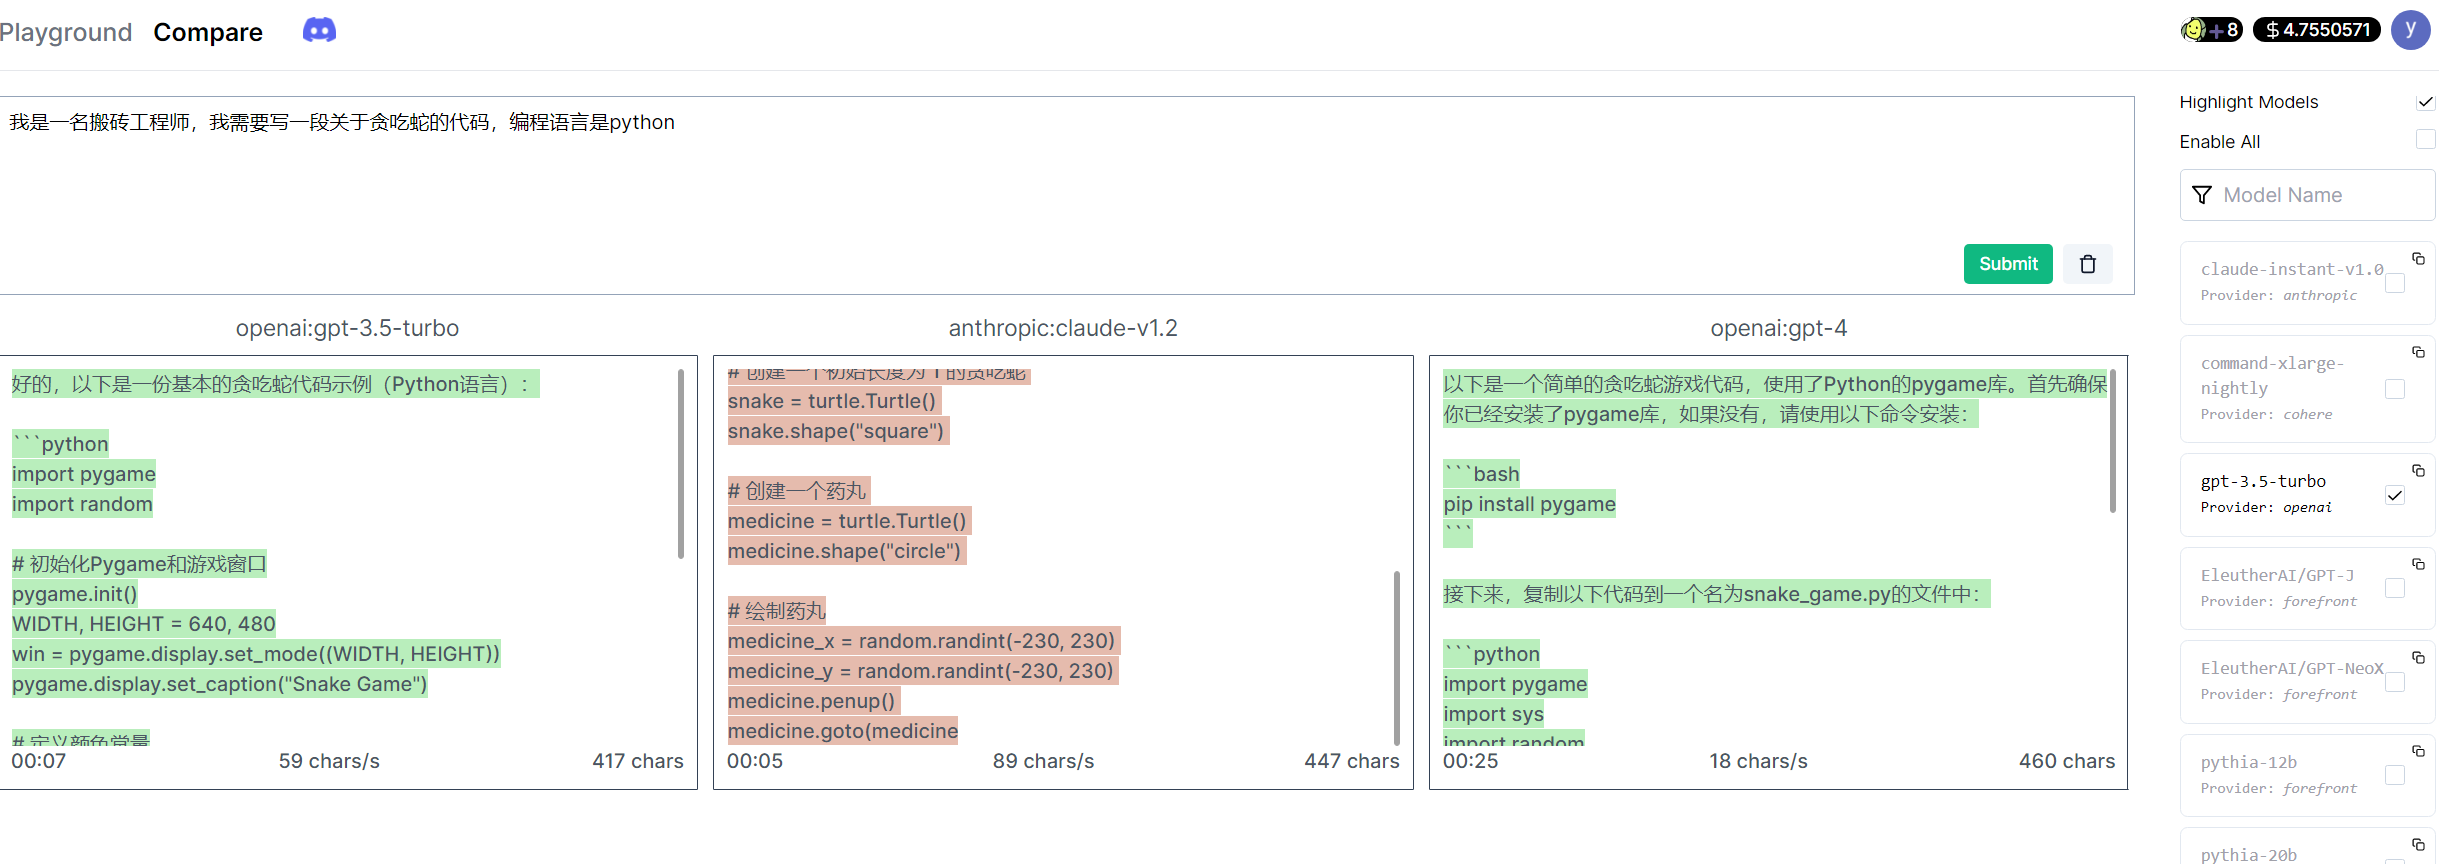Switch to the Playground tab

click(x=66, y=32)
